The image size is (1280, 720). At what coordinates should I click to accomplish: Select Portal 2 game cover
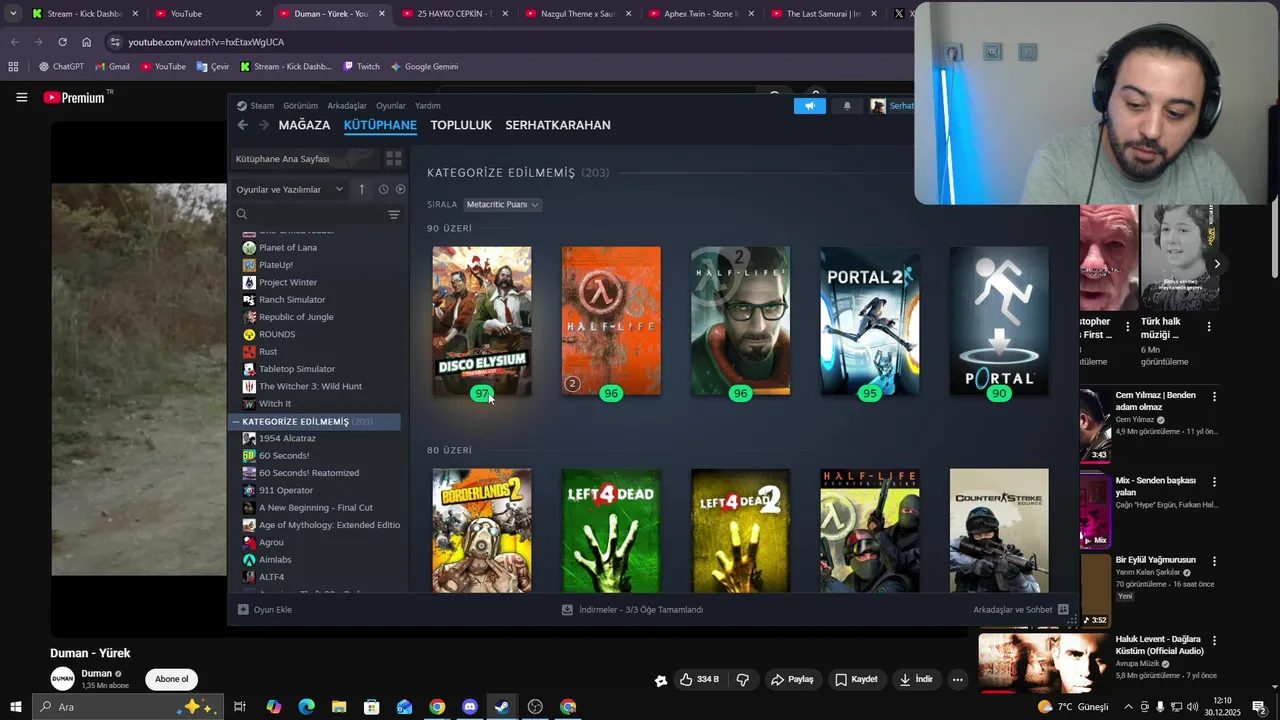coord(870,320)
